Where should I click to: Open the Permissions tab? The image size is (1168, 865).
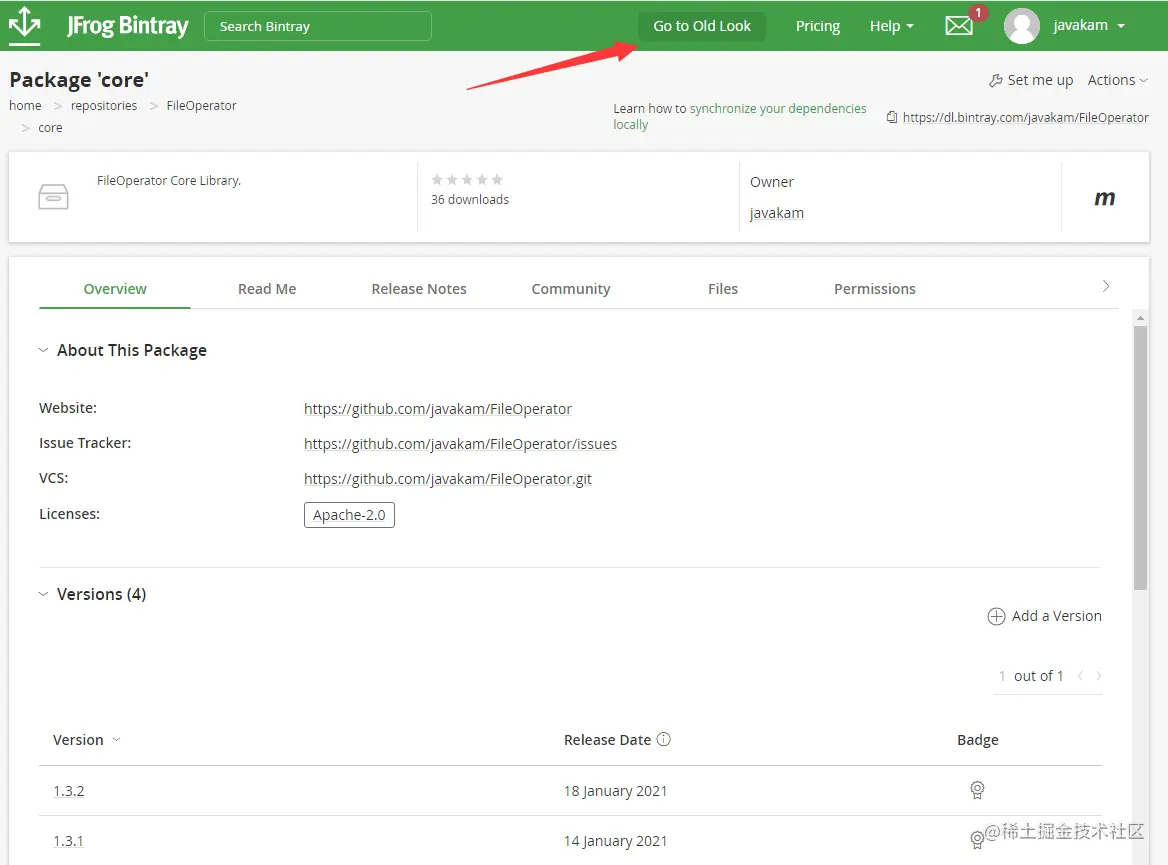pyautogui.click(x=875, y=288)
